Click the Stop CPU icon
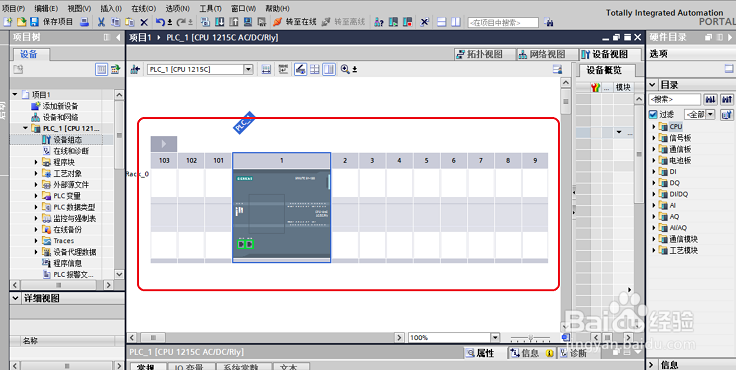Screen dimensions: 736x370 [407, 22]
